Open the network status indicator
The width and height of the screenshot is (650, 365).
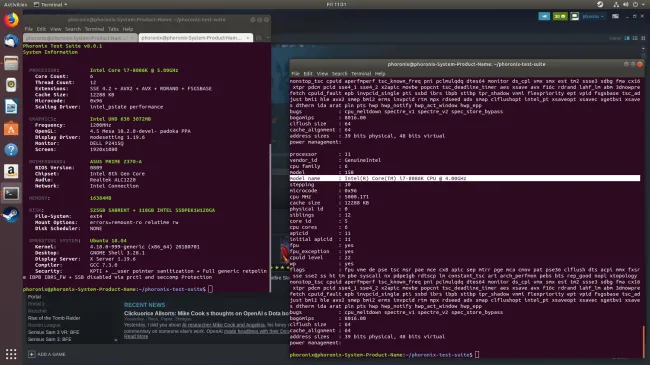click(616, 4)
